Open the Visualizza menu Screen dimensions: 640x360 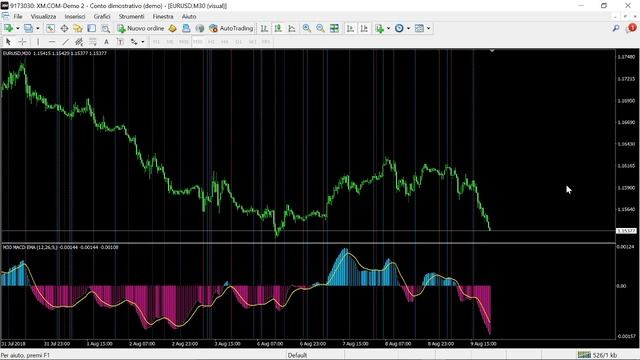point(43,16)
